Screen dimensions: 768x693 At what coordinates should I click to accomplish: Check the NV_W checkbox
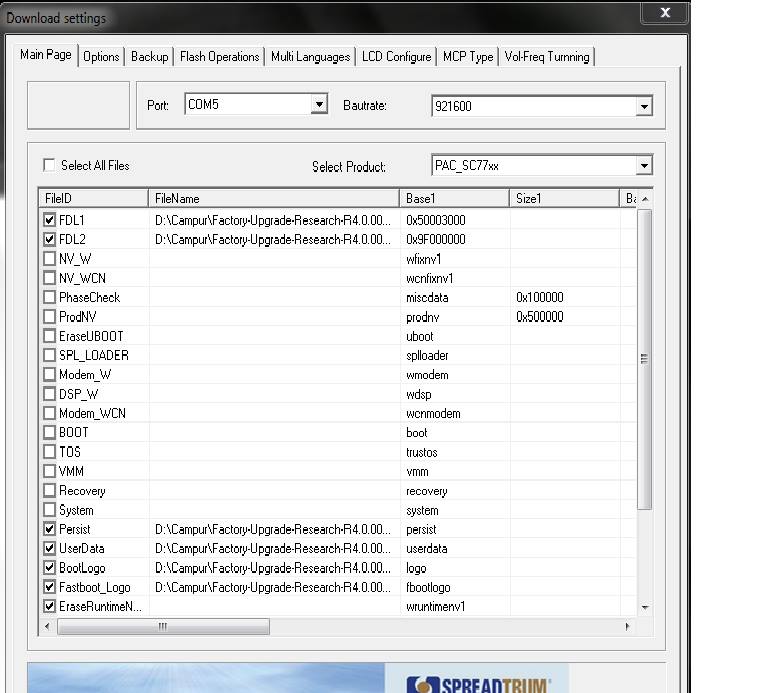(x=49, y=258)
